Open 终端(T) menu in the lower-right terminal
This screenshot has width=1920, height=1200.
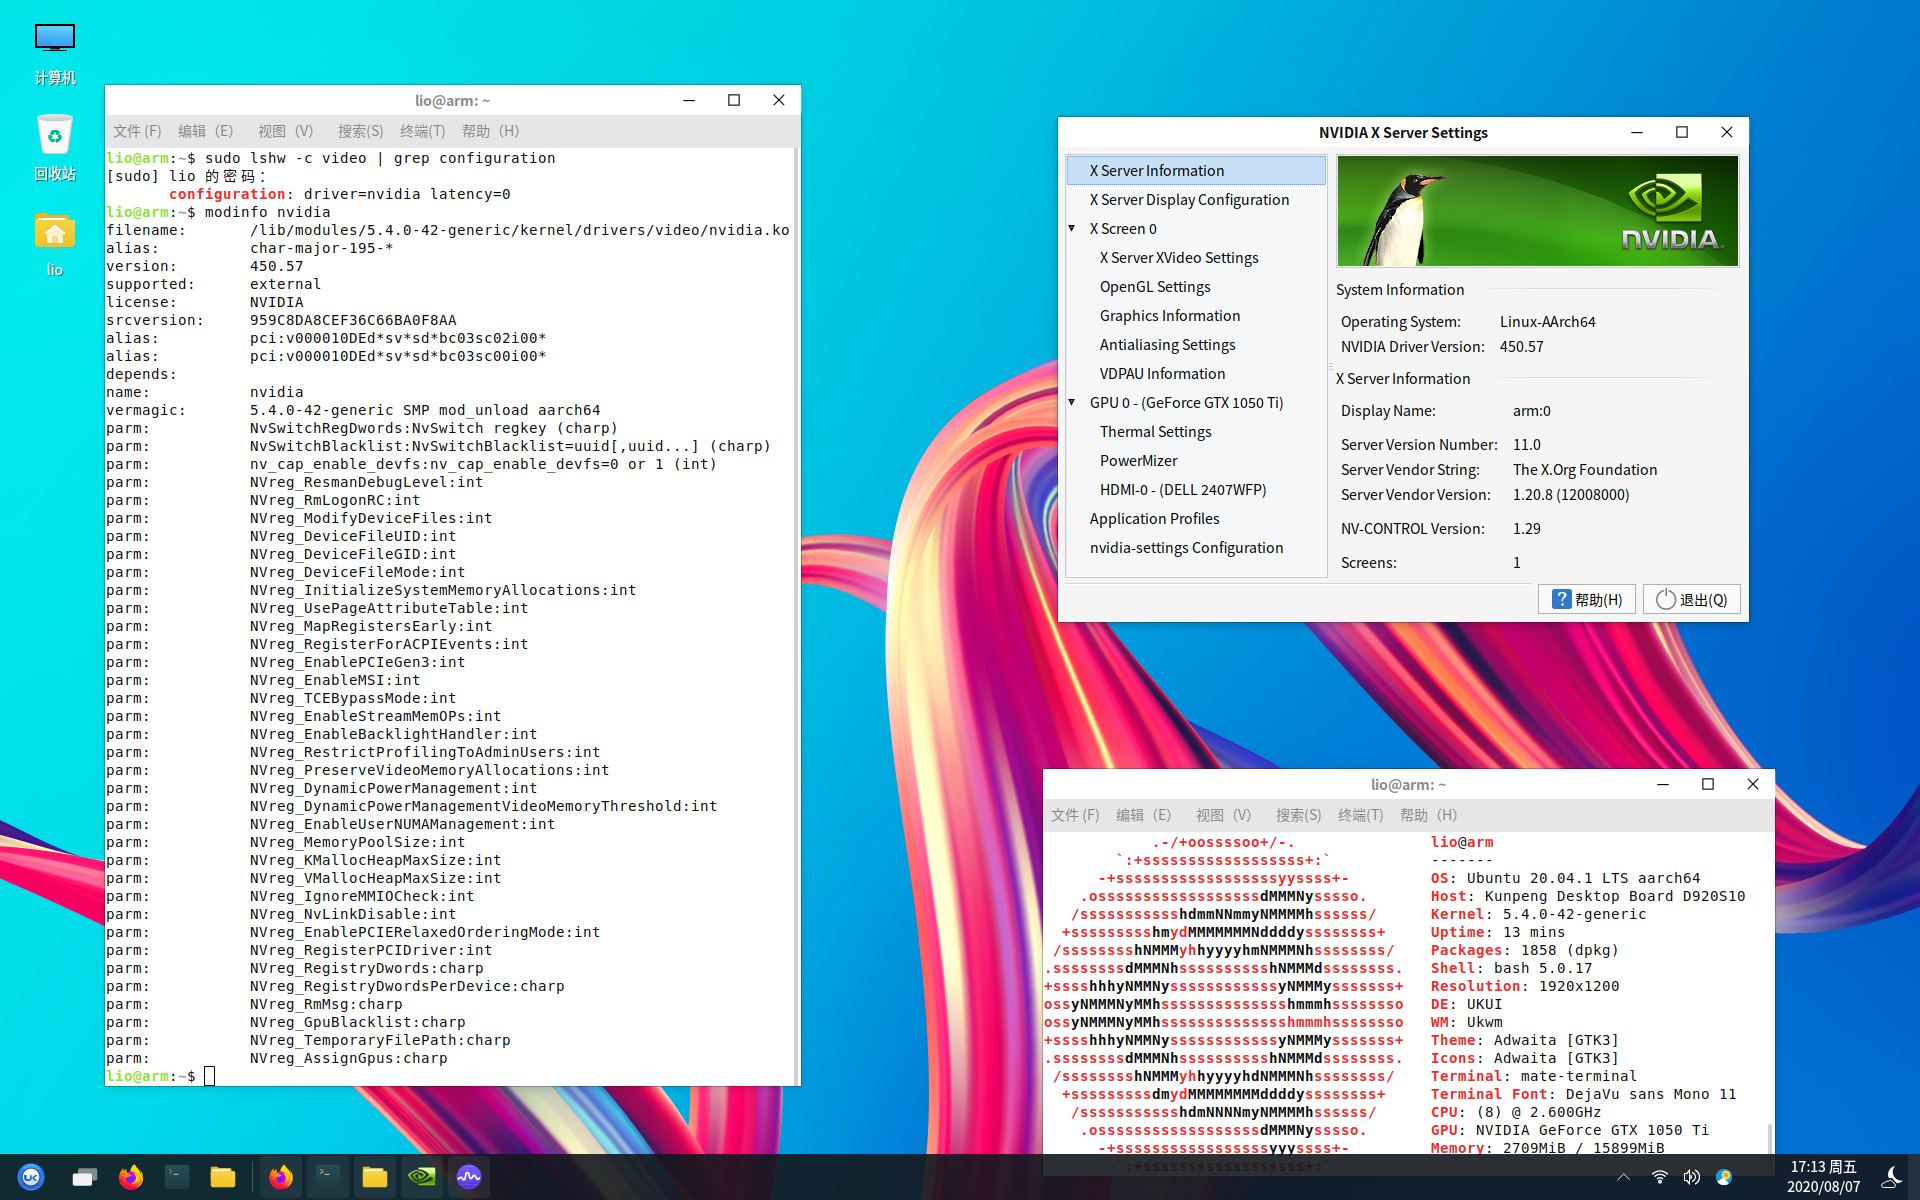coord(1360,815)
